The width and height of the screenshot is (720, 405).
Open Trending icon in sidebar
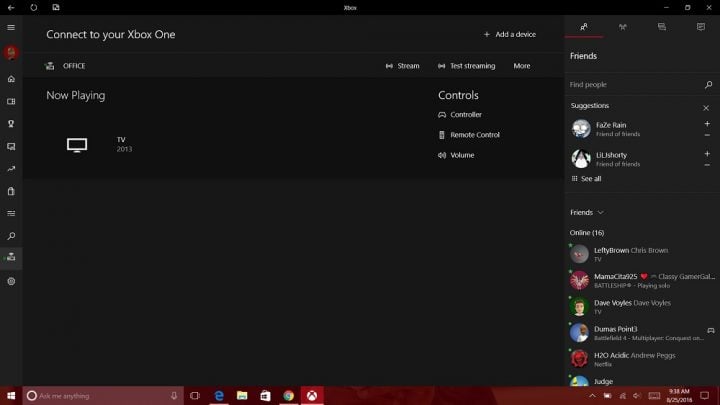(11, 169)
